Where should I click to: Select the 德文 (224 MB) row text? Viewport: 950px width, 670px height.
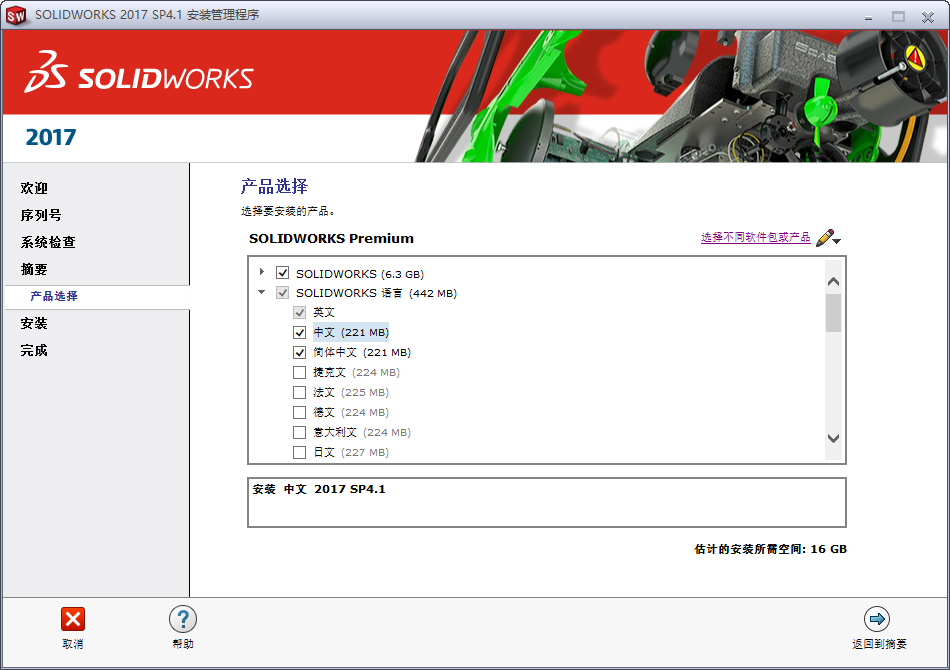click(x=351, y=413)
